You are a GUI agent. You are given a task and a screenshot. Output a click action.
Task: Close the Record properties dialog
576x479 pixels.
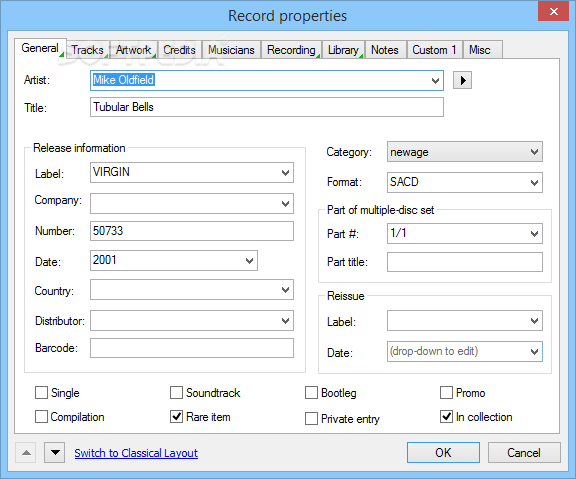tap(553, 11)
